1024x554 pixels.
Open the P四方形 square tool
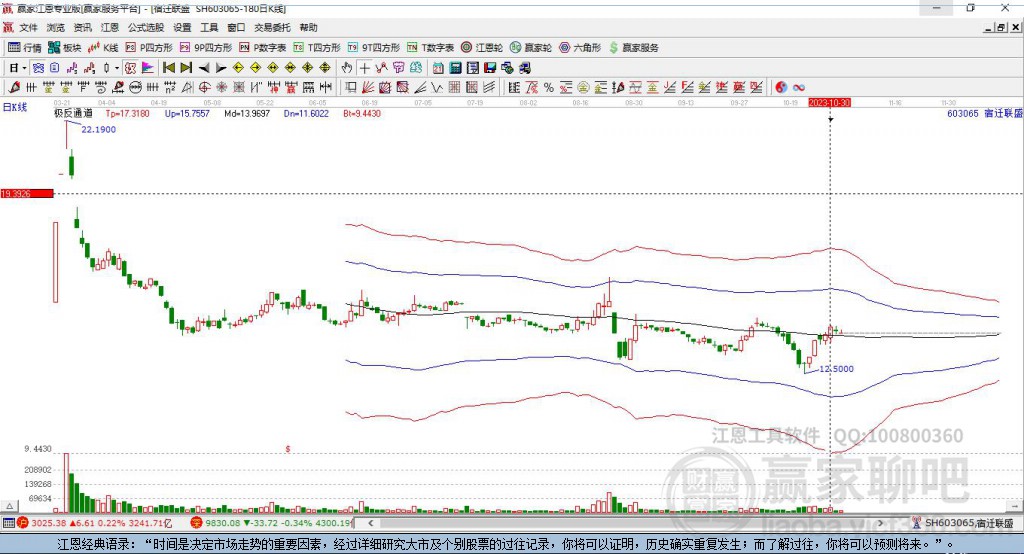point(150,48)
